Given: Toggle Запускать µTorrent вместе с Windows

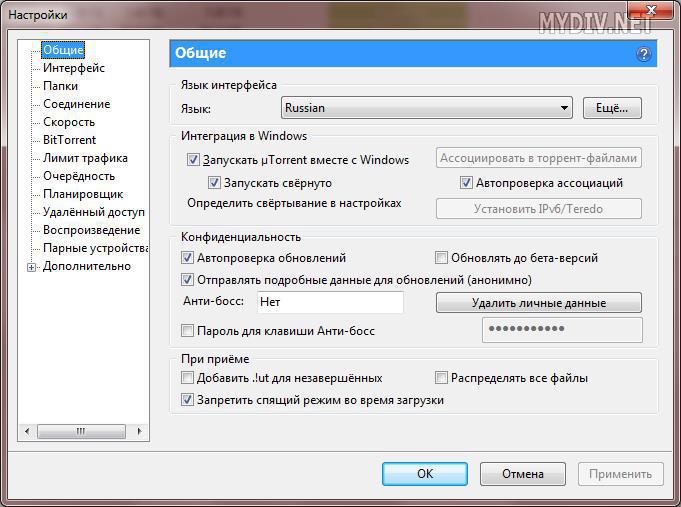Looking at the screenshot, I should (193, 159).
